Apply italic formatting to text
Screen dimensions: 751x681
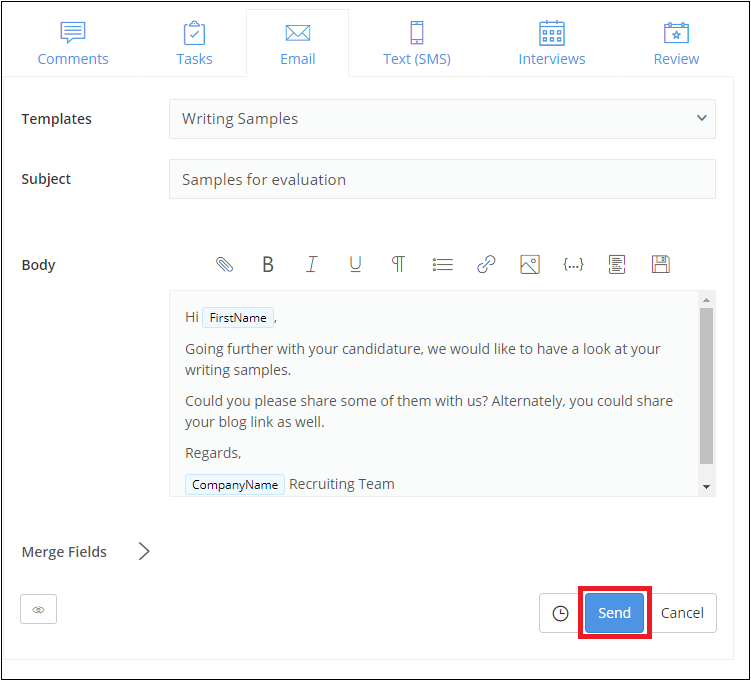(x=312, y=265)
